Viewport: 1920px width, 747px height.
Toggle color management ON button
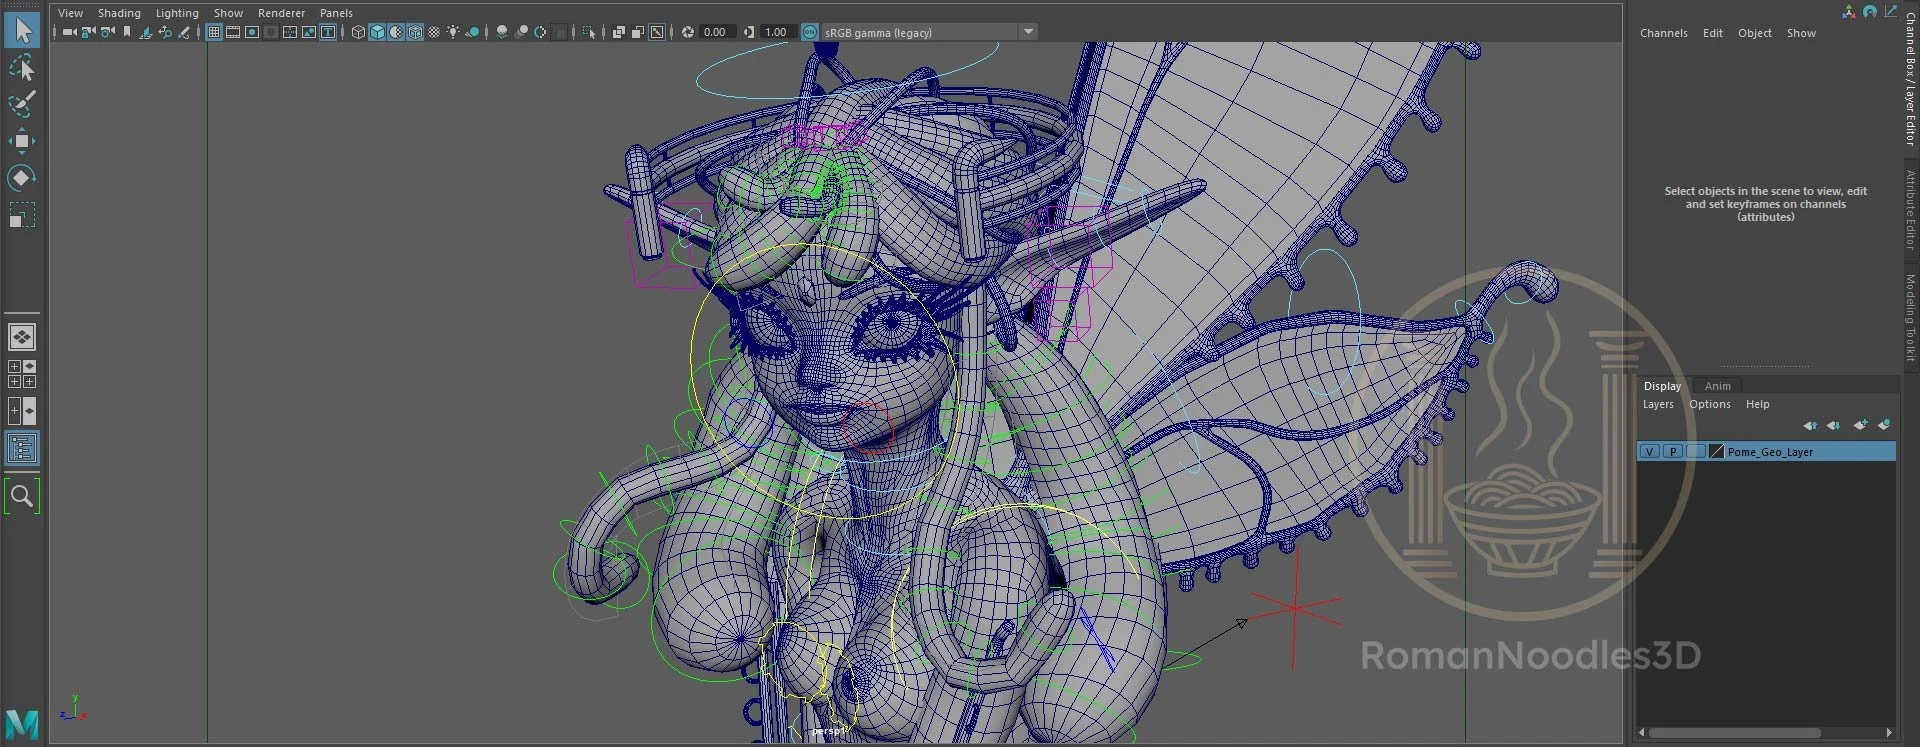[x=810, y=32]
